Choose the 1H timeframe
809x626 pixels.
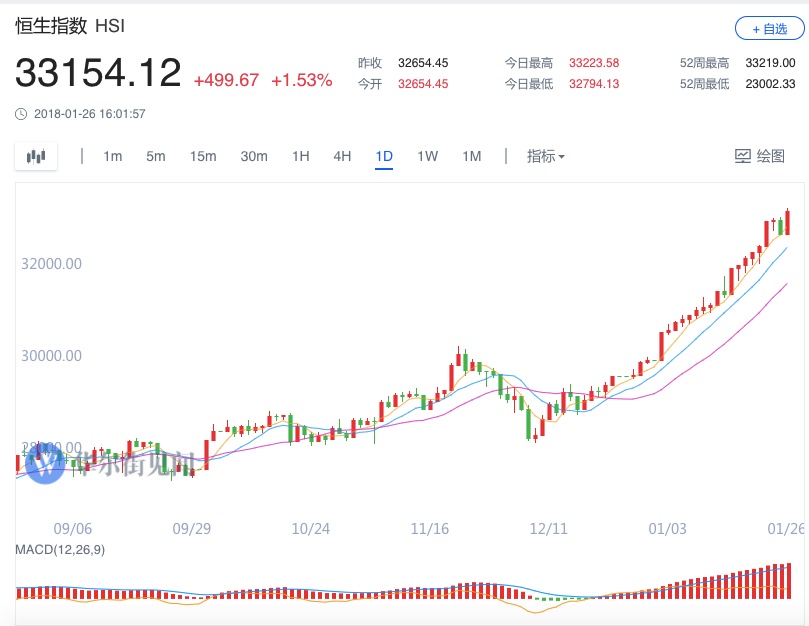point(300,156)
